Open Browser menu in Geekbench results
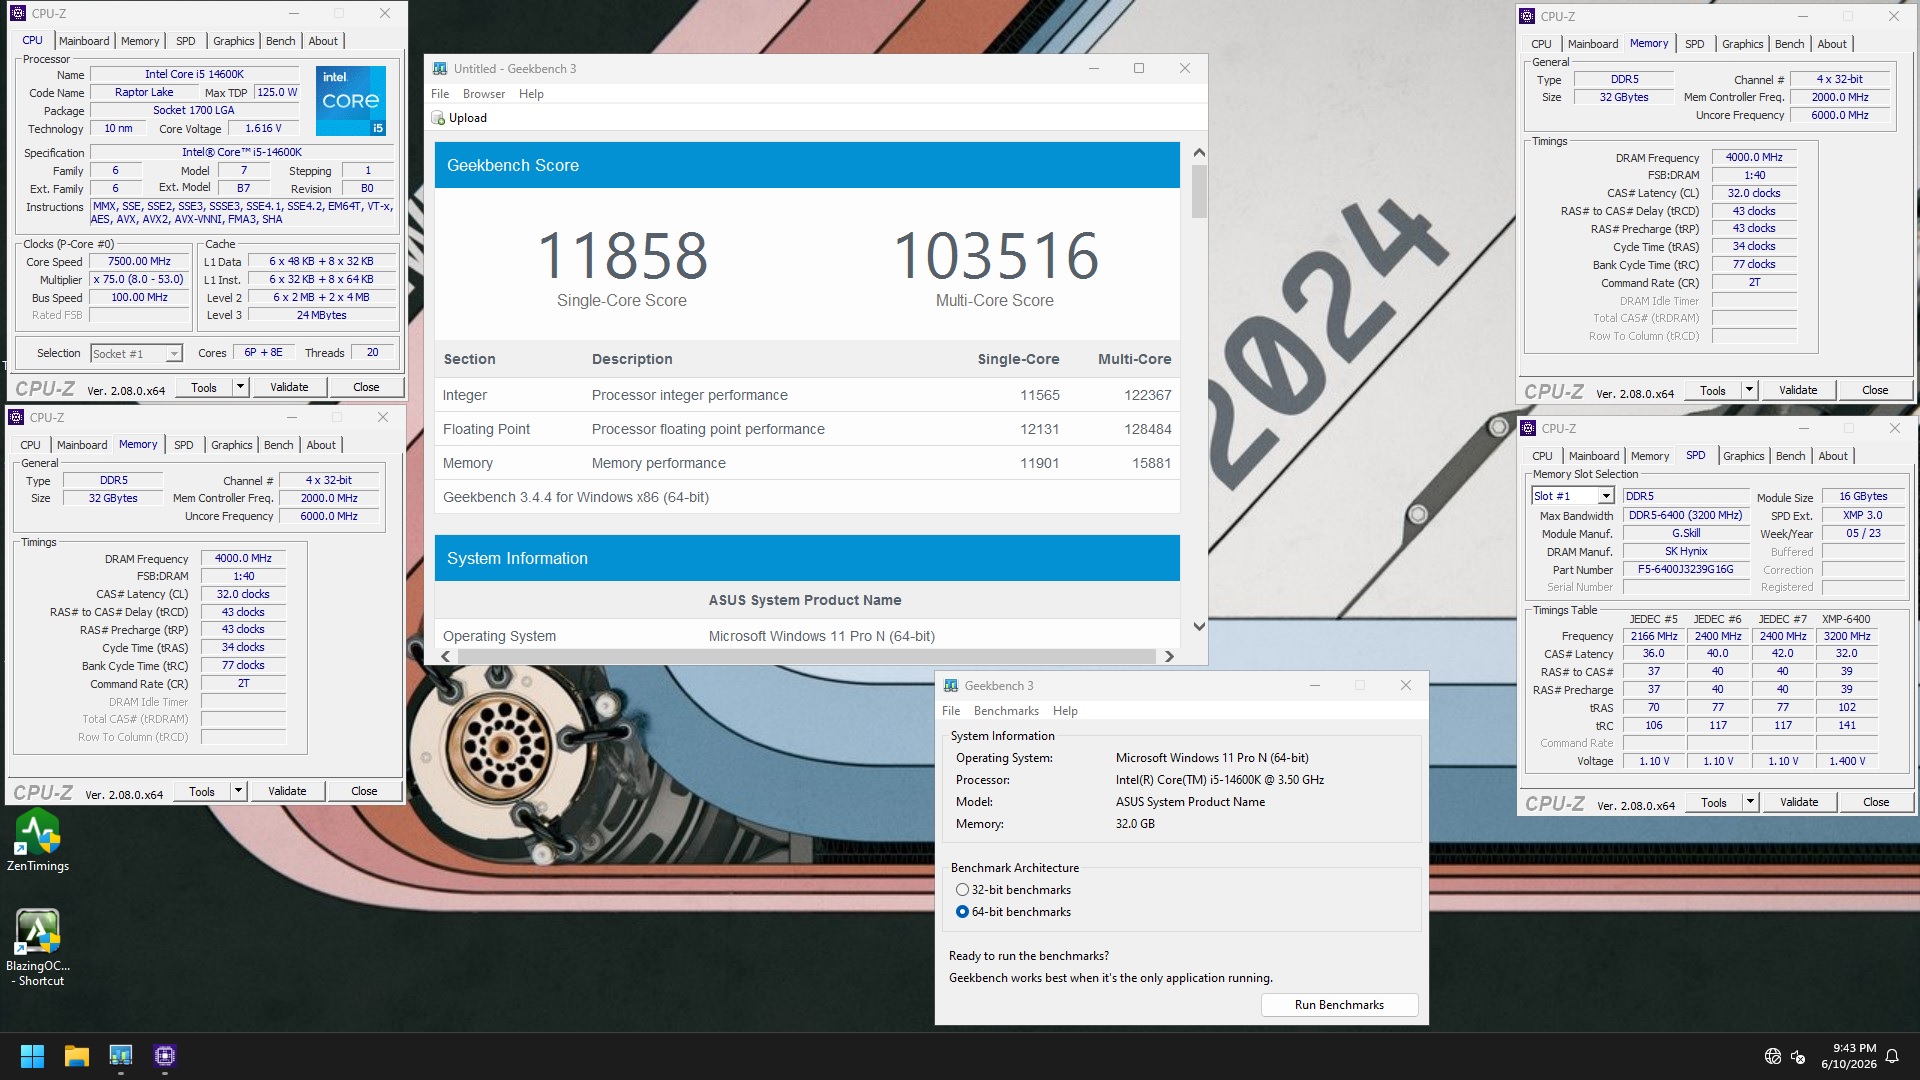The height and width of the screenshot is (1080, 1920). pos(484,94)
